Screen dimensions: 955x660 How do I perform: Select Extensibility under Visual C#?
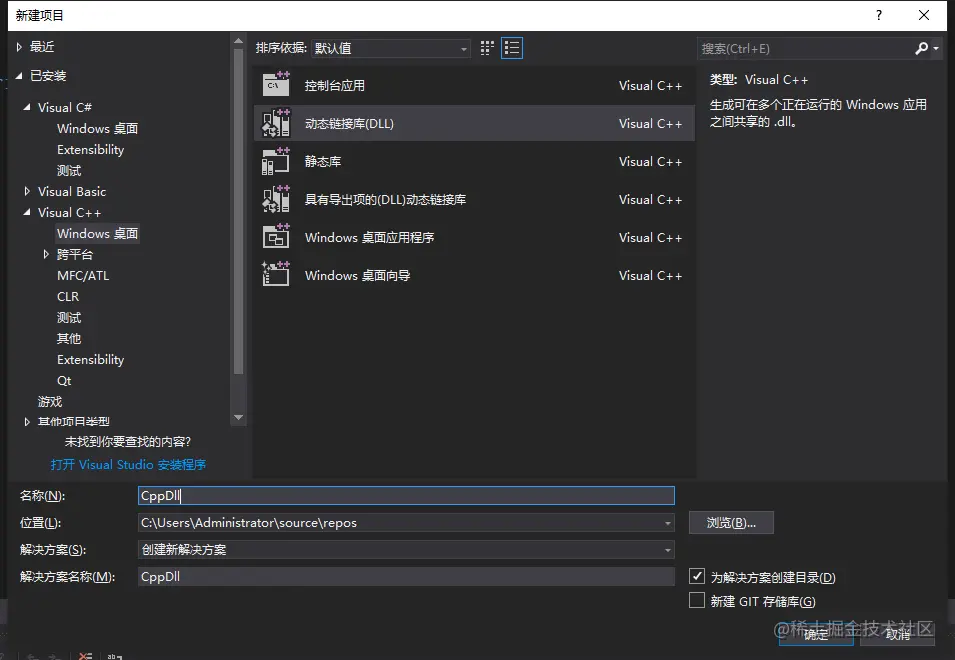point(90,150)
